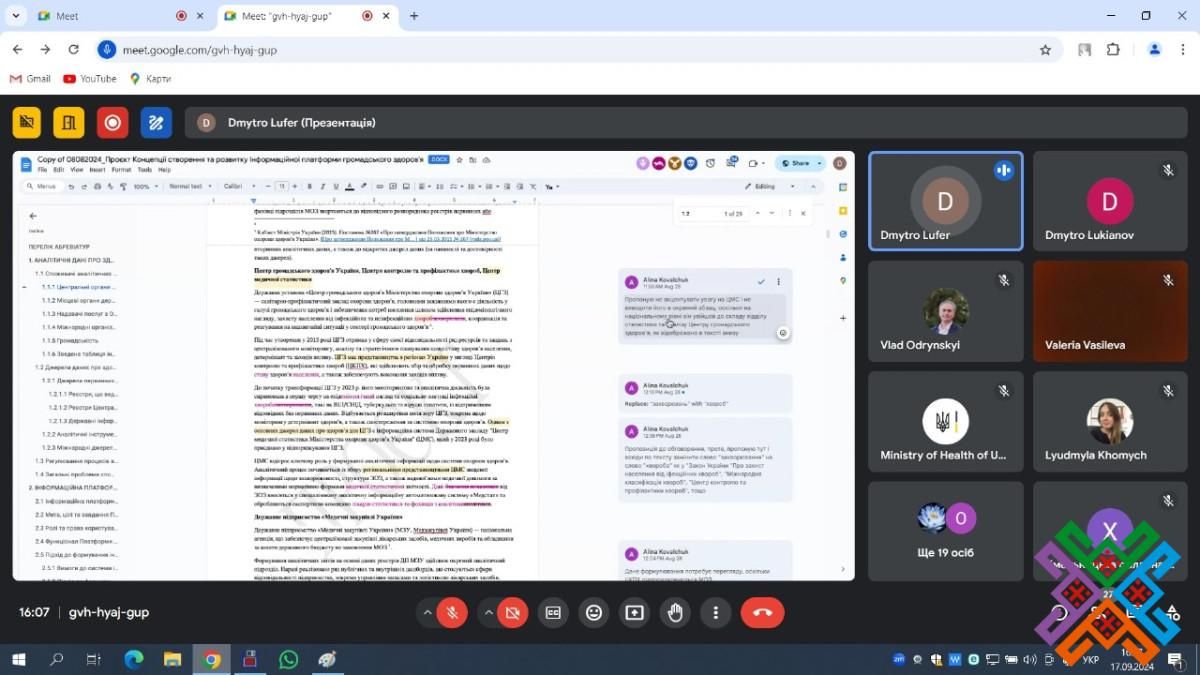Image resolution: width=1200 pixels, height=675 pixels.
Task: Open emoji reactions in Meet
Action: click(x=594, y=612)
